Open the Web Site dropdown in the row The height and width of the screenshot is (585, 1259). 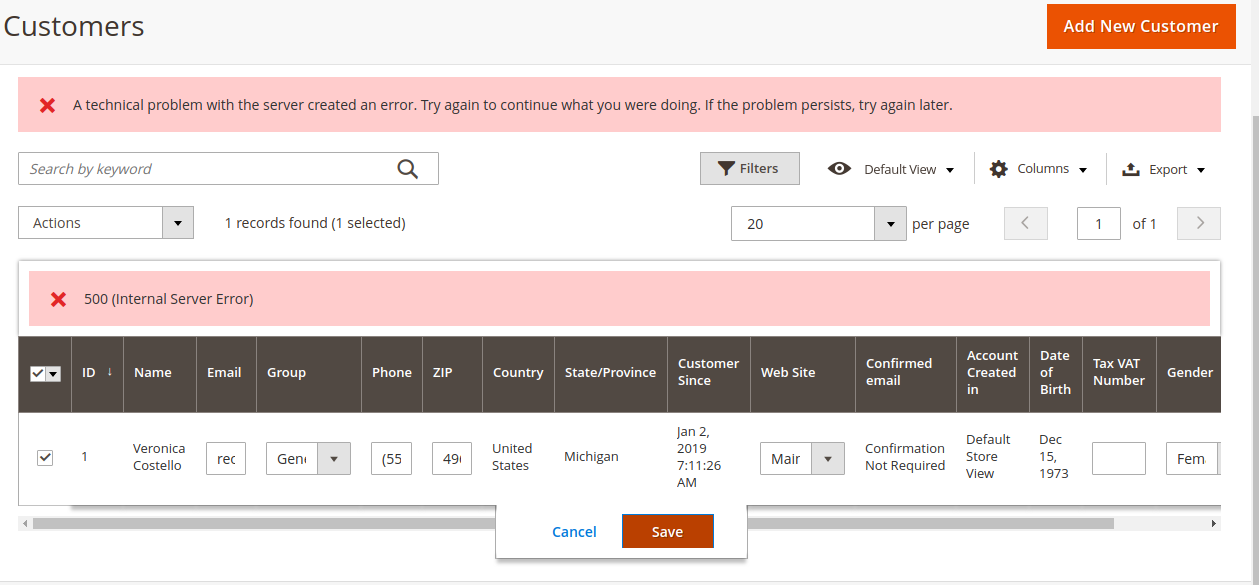[x=827, y=458]
